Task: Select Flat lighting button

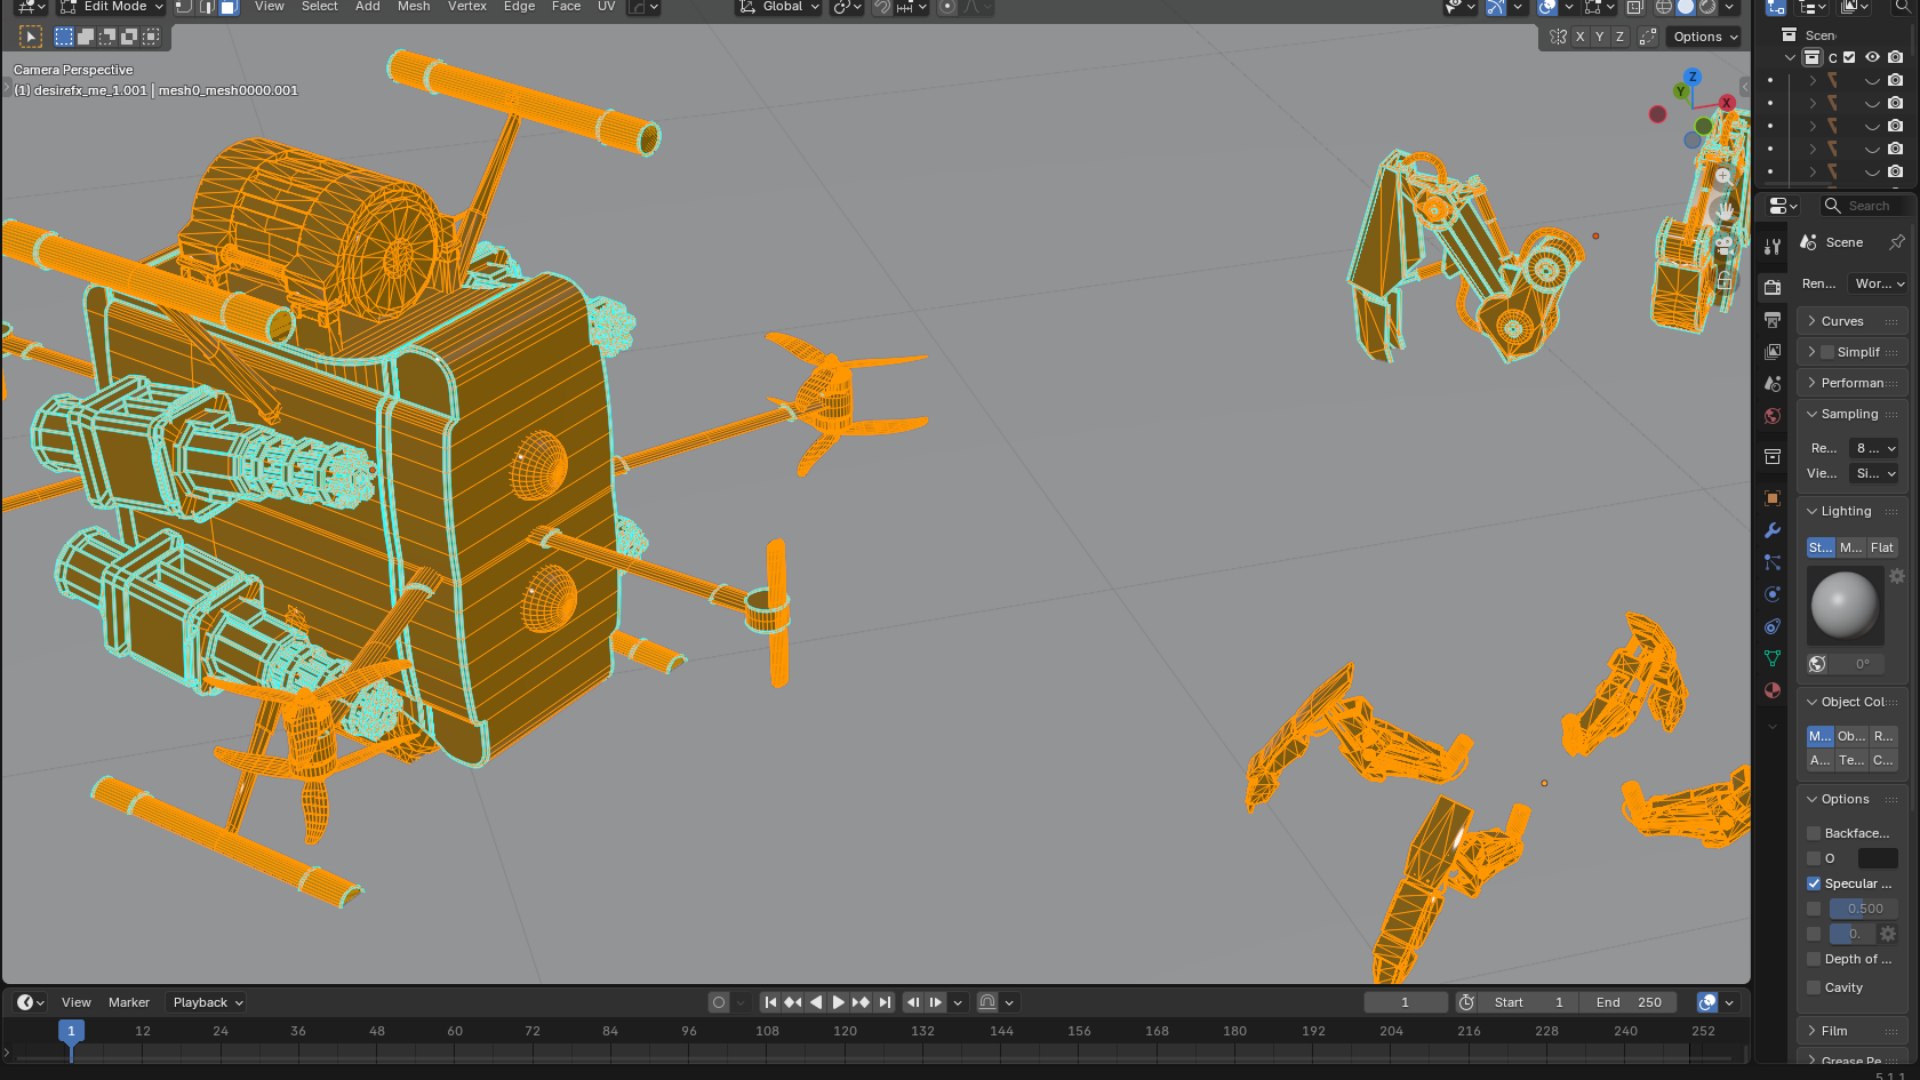Action: (1882, 547)
